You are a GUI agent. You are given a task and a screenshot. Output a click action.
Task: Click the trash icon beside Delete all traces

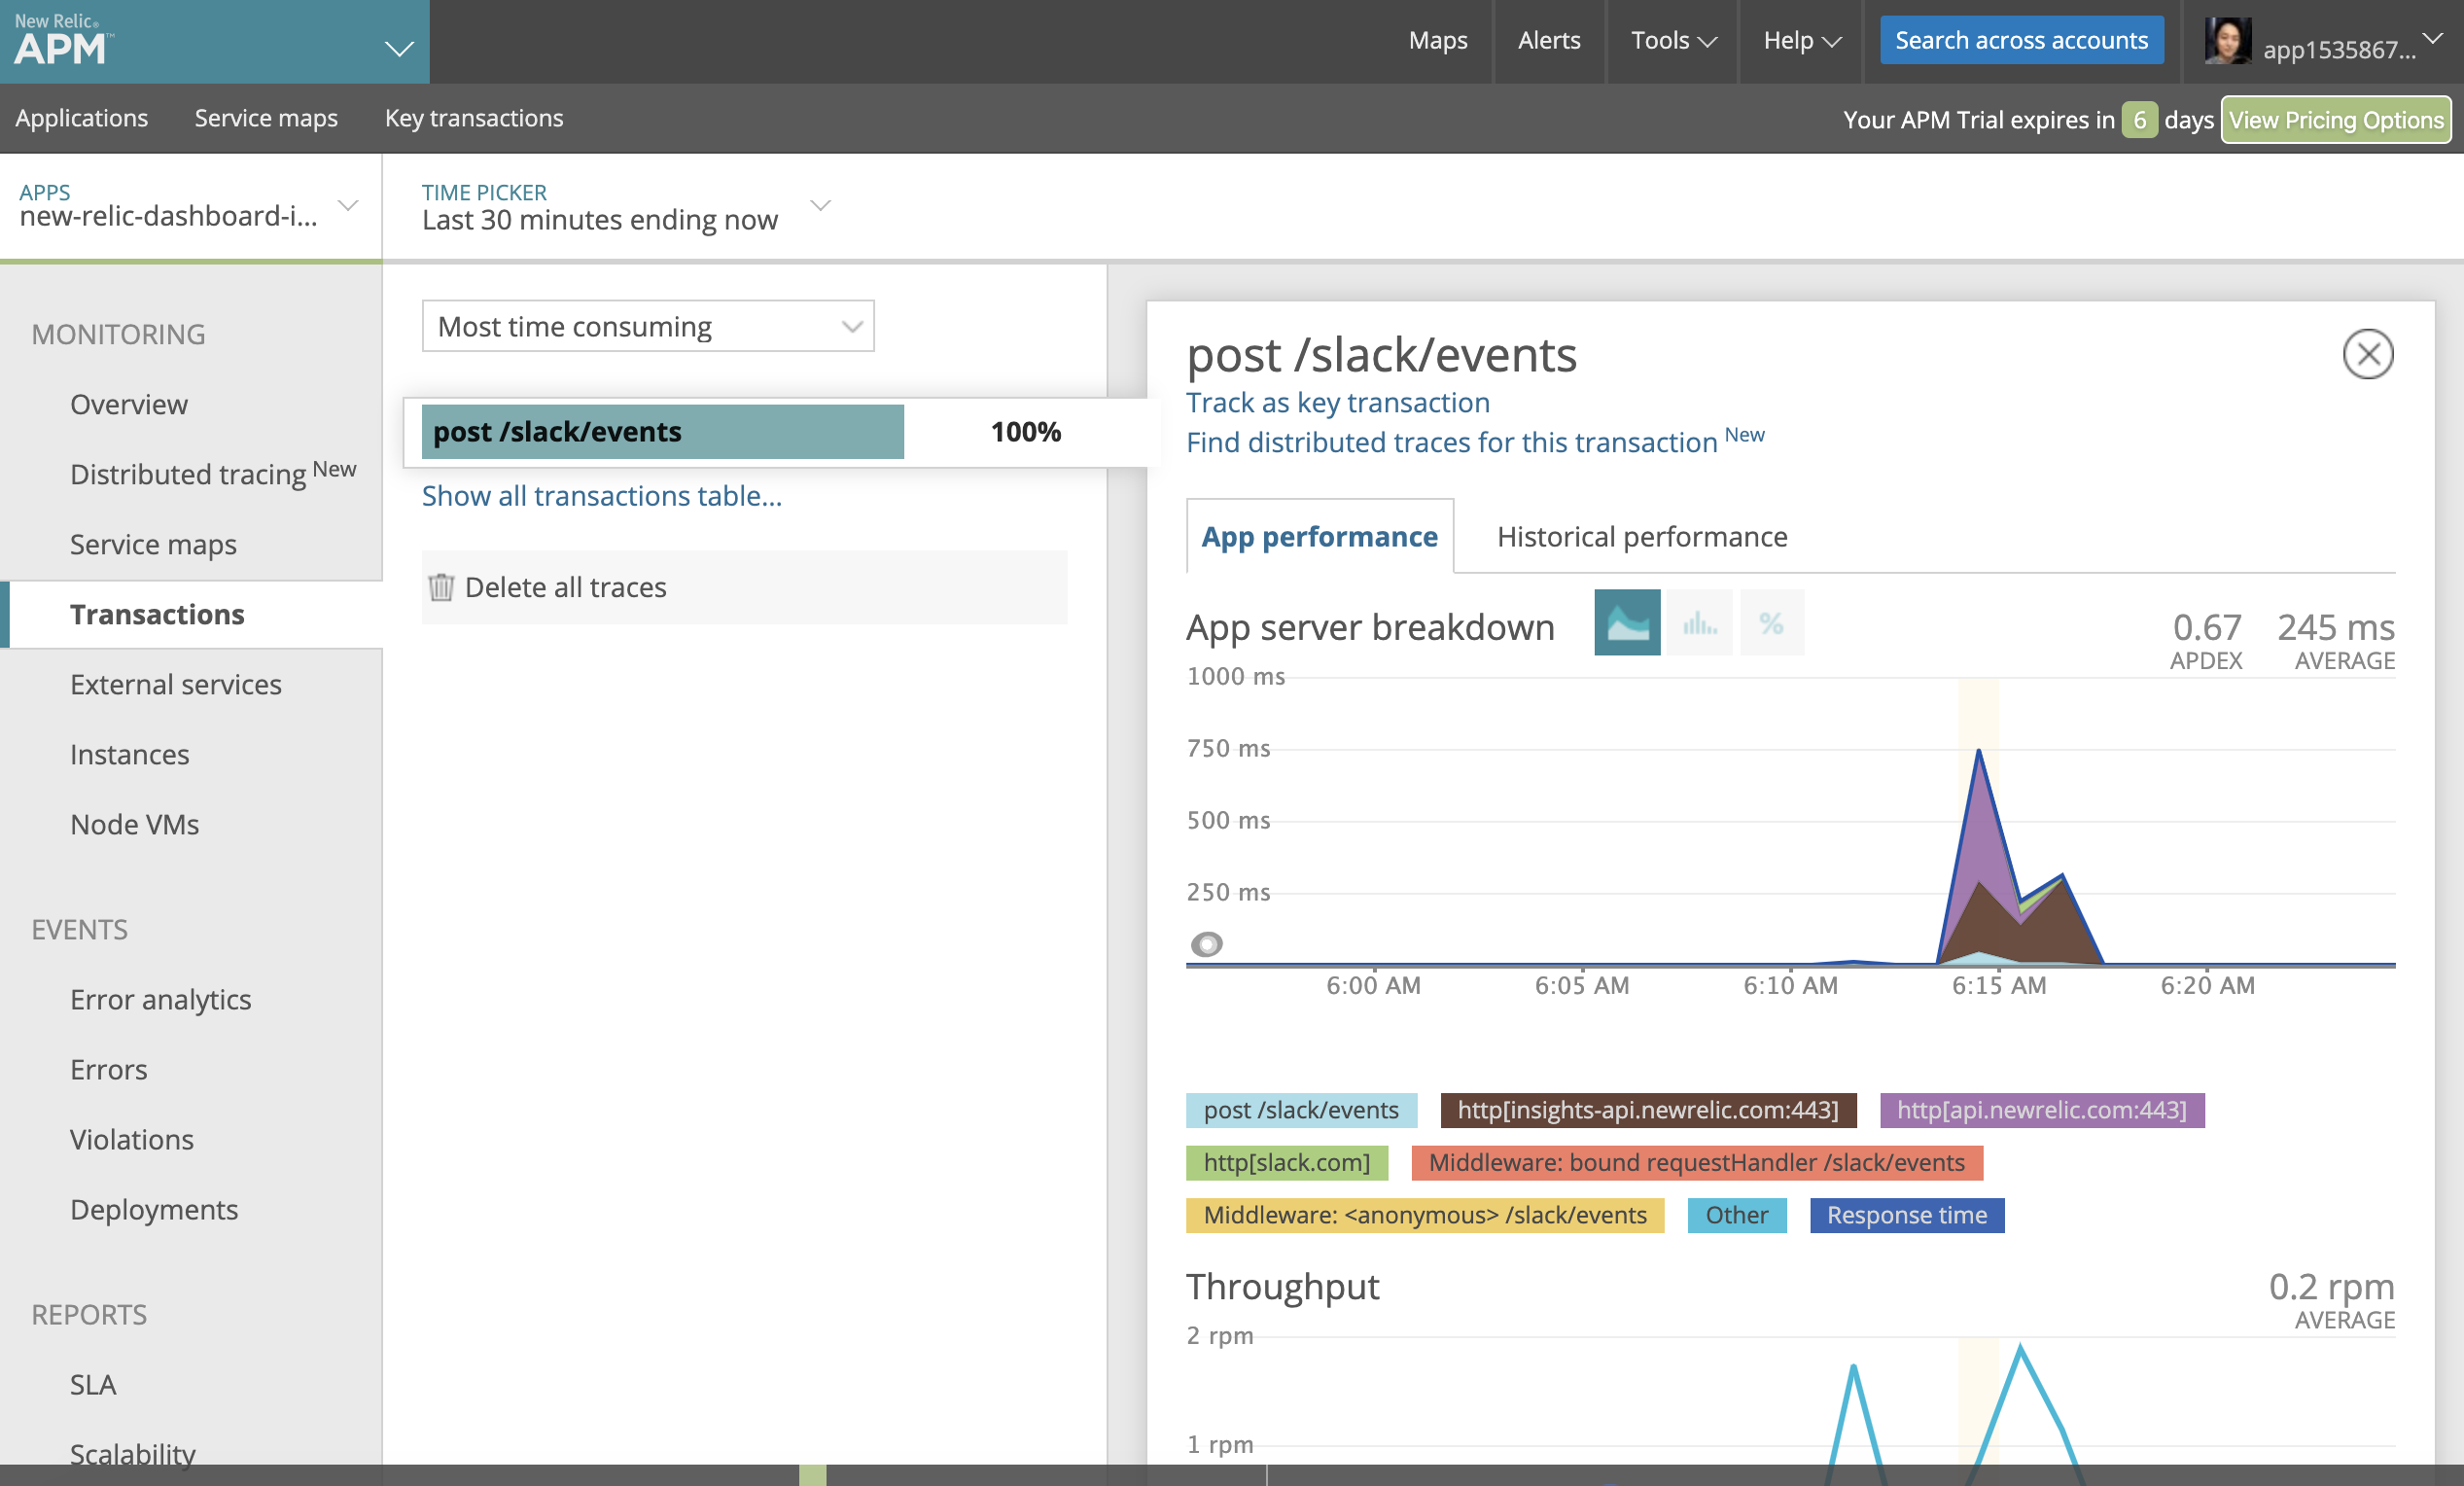pos(441,587)
